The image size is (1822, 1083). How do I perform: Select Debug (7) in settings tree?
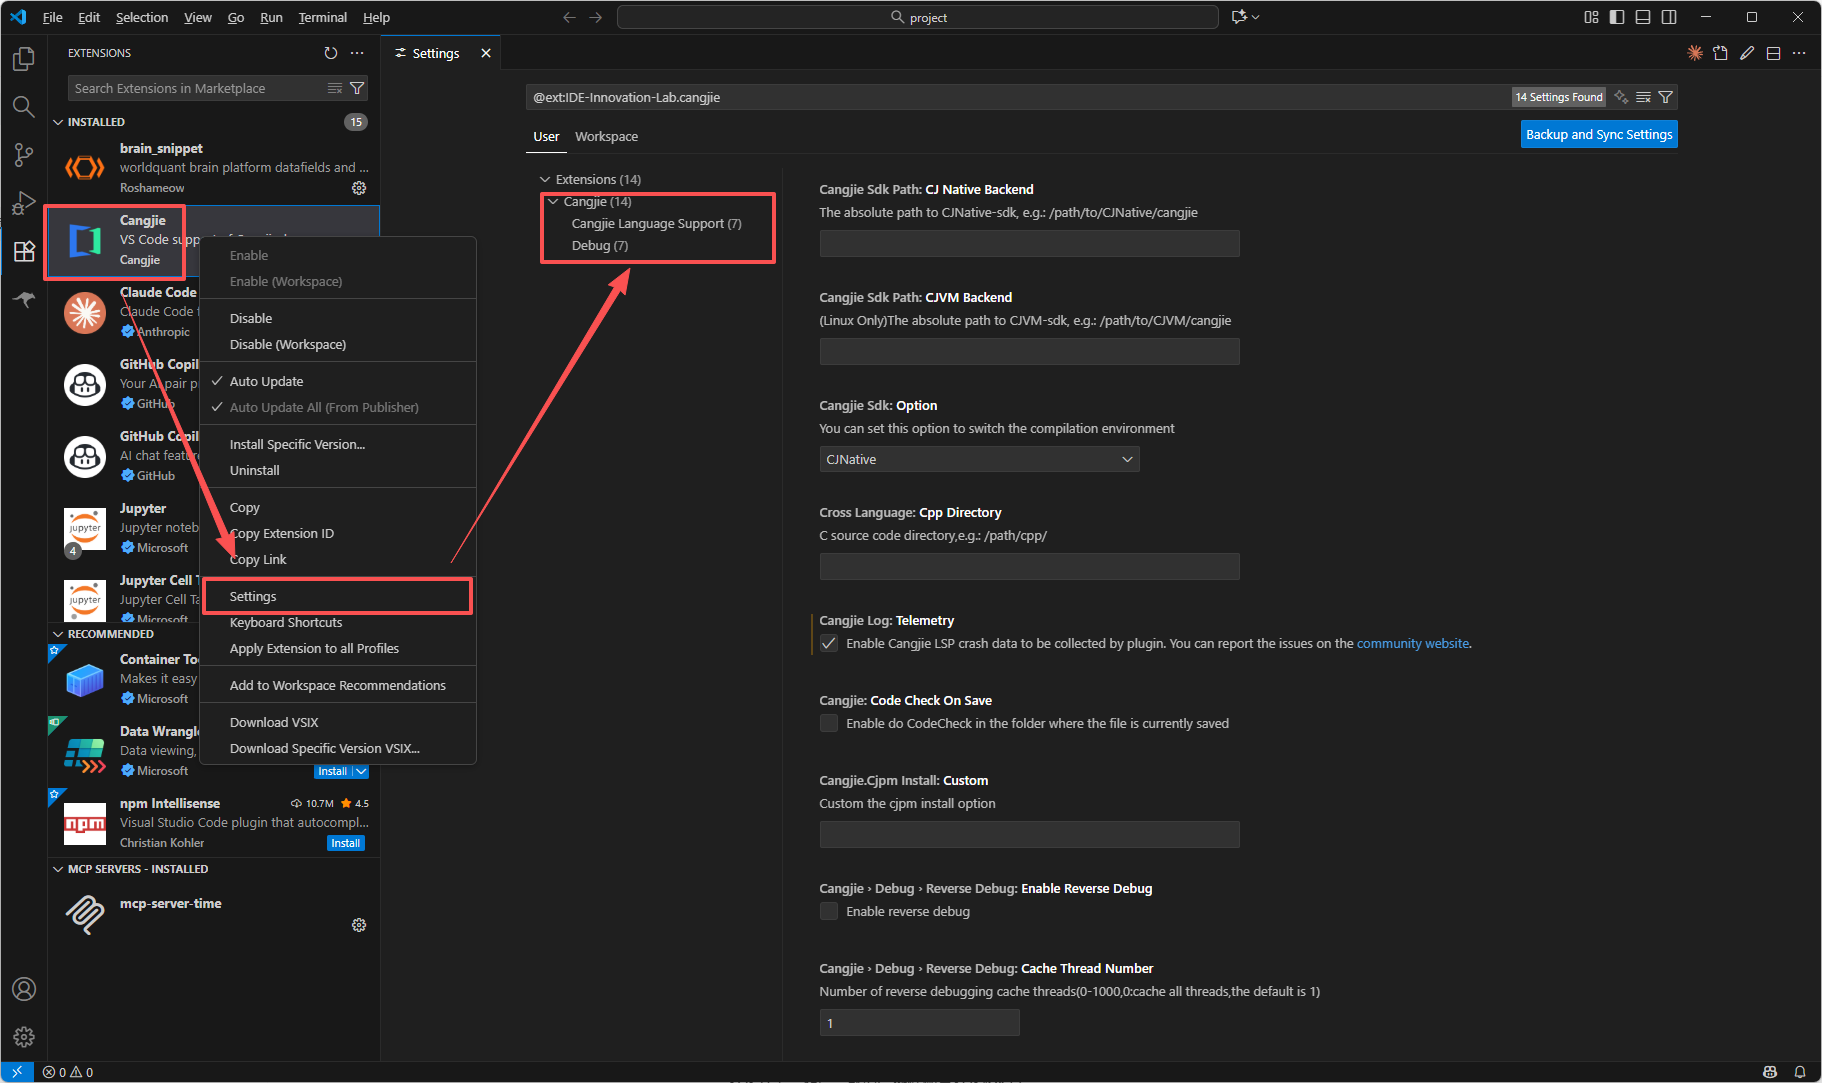(600, 246)
